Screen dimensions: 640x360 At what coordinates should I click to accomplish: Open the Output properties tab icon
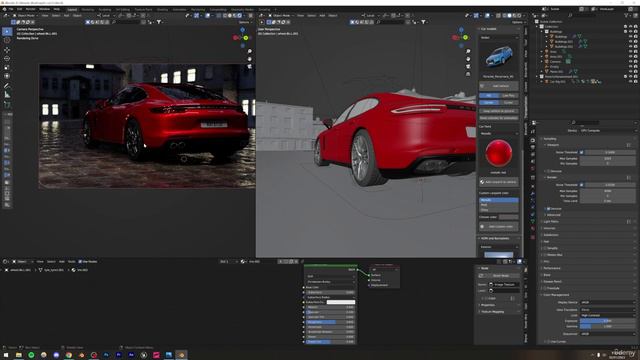click(x=533, y=148)
